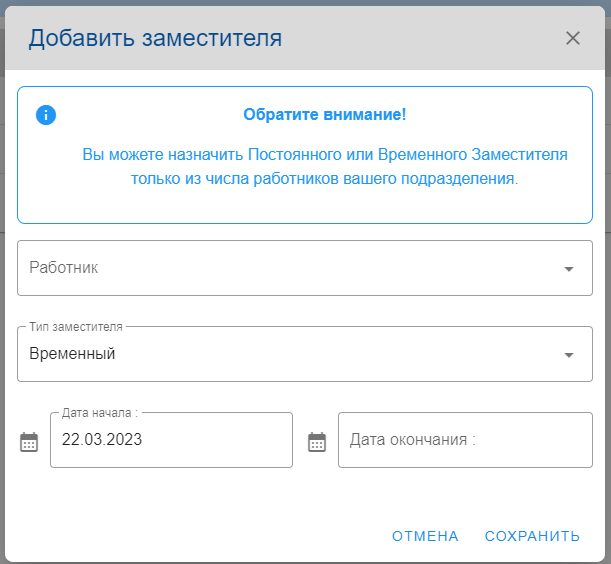Click the Тип заместителя floating label
The width and height of the screenshot is (611, 564).
click(x=76, y=327)
